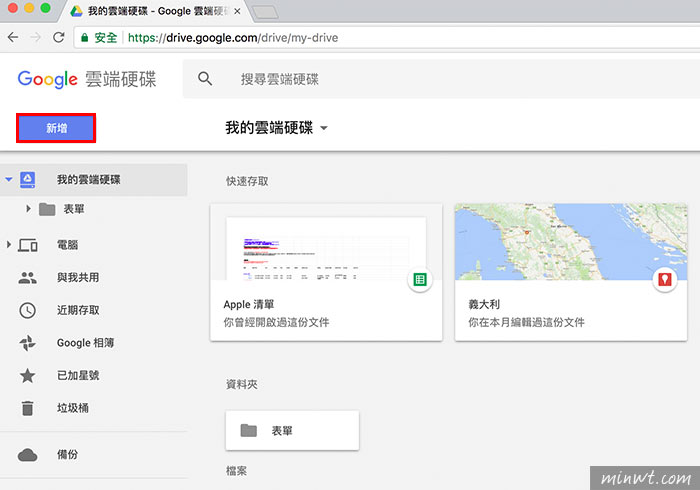Viewport: 700px width, 490px height.
Task: Click the drive.google.com address bar URL
Action: coord(233,37)
